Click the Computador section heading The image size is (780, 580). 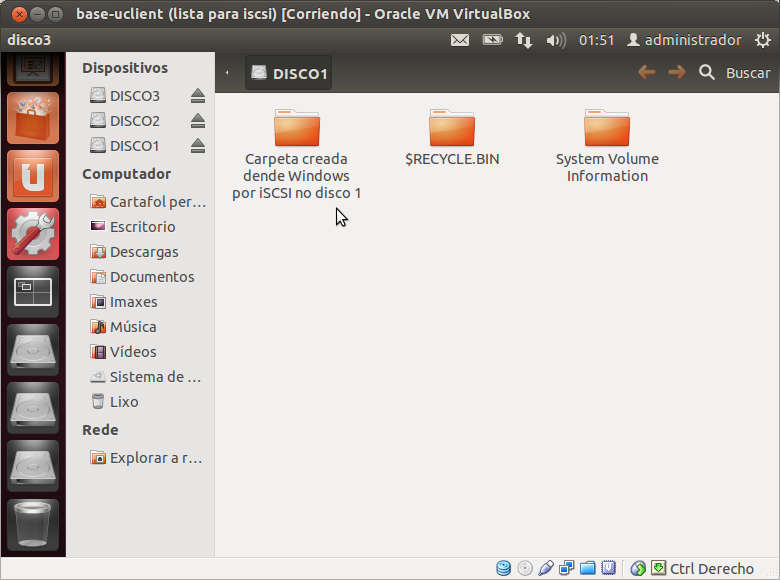[x=126, y=174]
